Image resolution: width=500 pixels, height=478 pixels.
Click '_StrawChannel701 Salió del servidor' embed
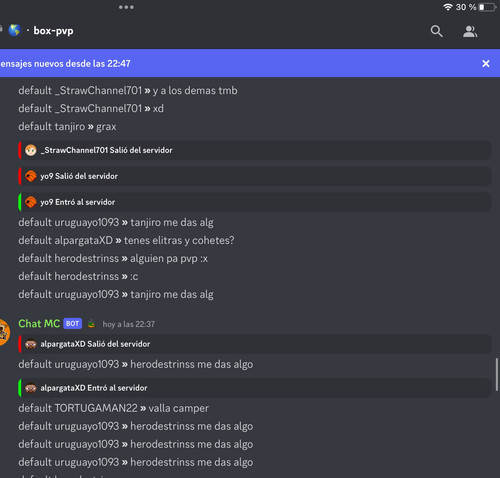(x=255, y=150)
